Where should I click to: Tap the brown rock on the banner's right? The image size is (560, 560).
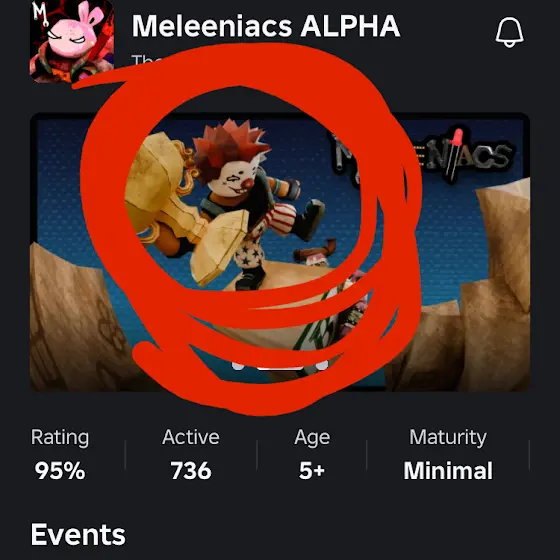(495, 286)
